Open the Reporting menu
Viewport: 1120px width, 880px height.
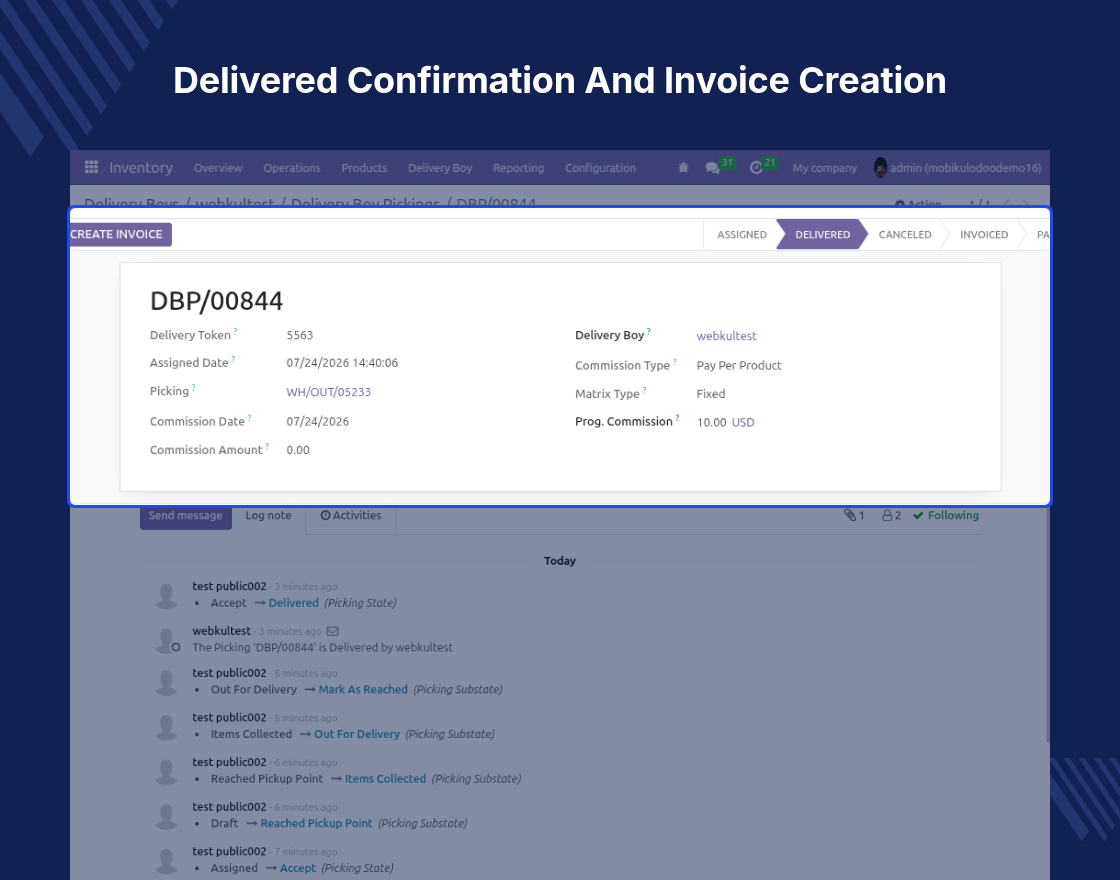(x=519, y=168)
